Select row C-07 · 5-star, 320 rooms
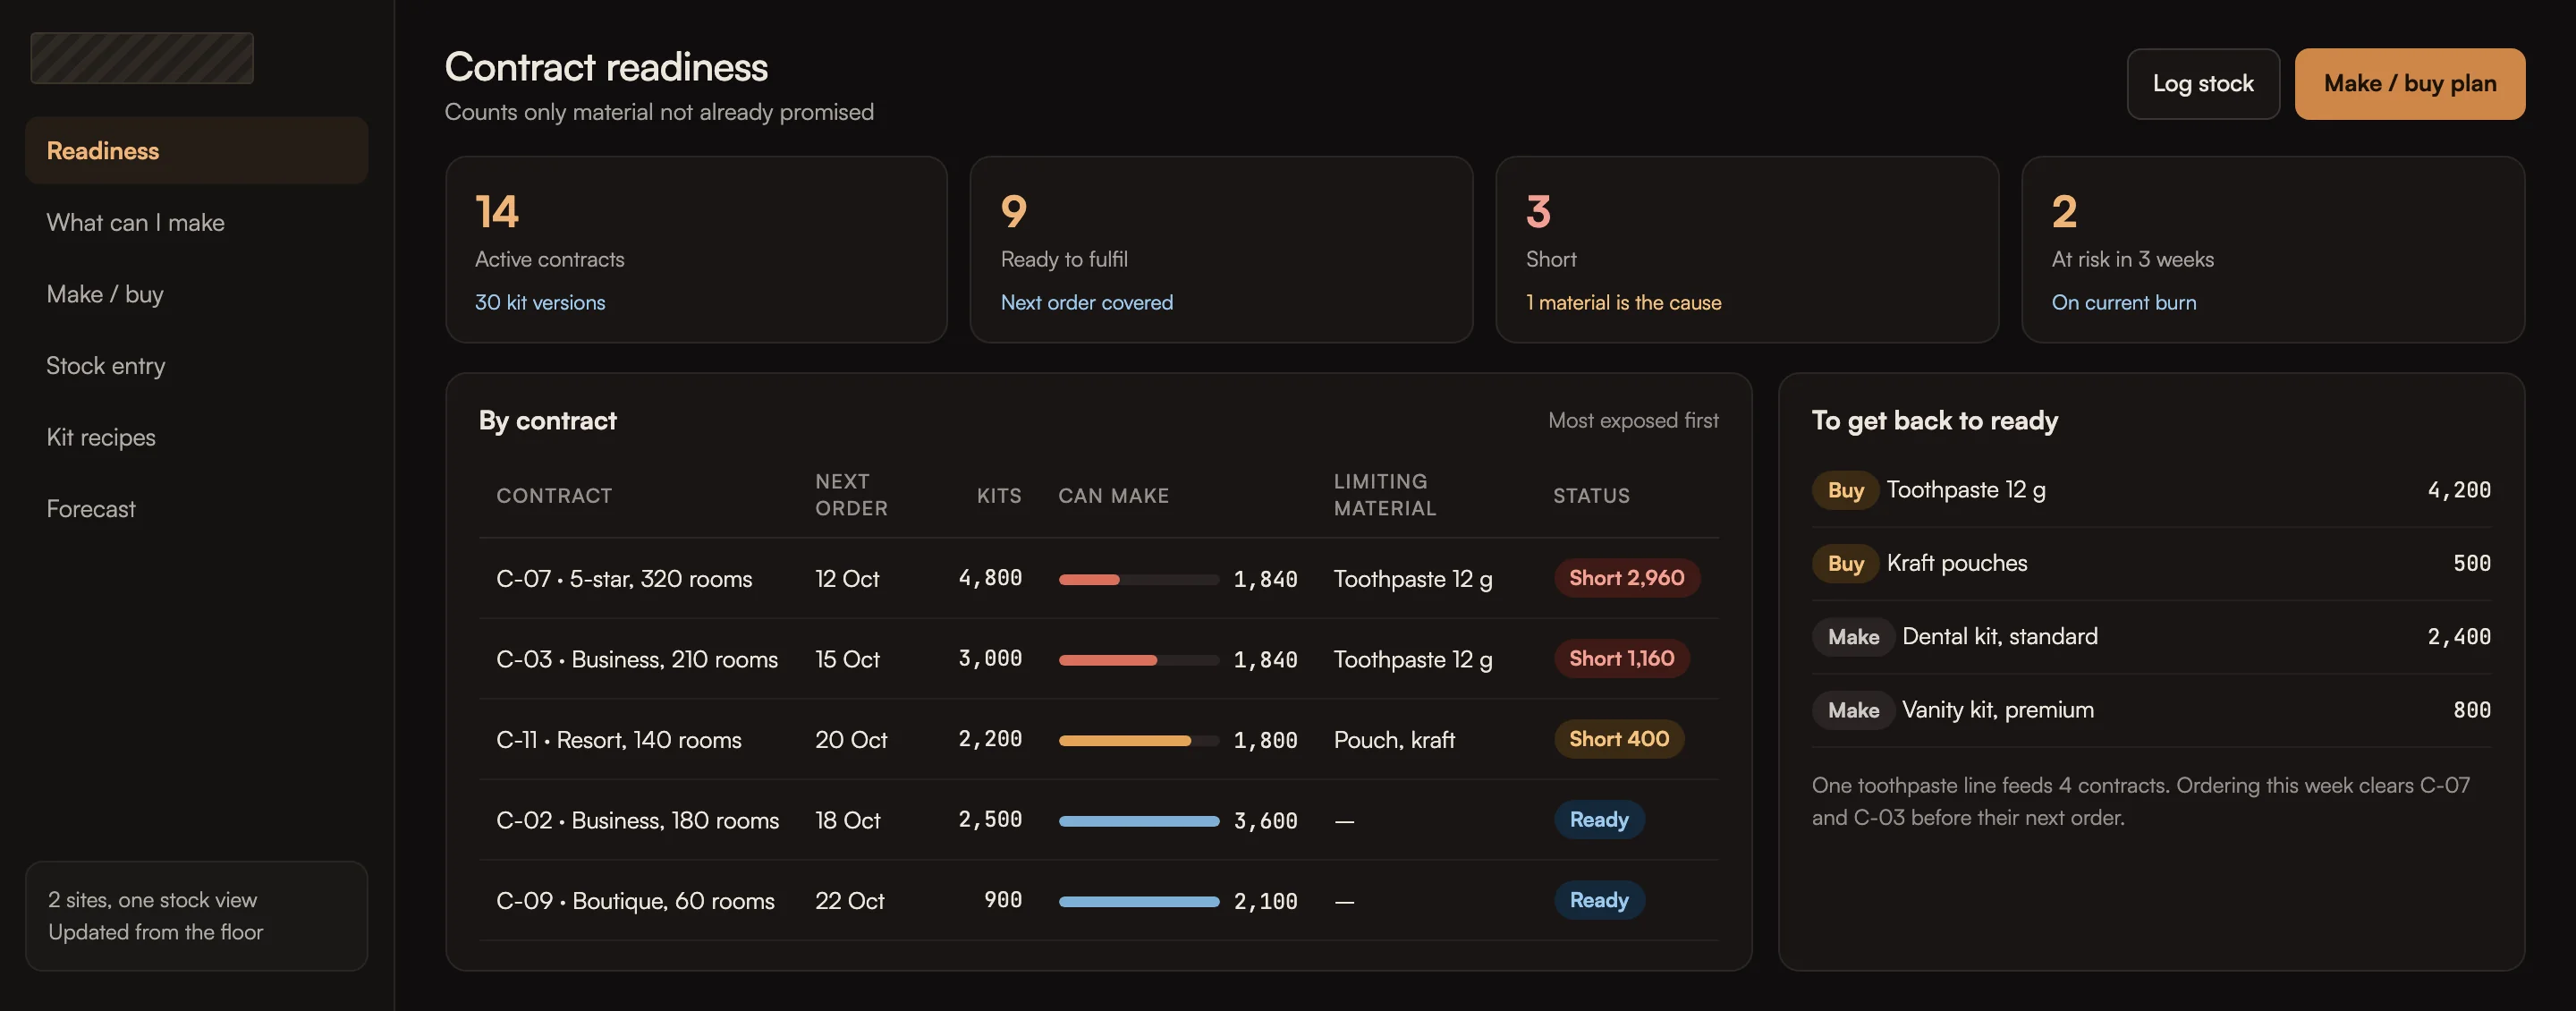 point(1099,578)
